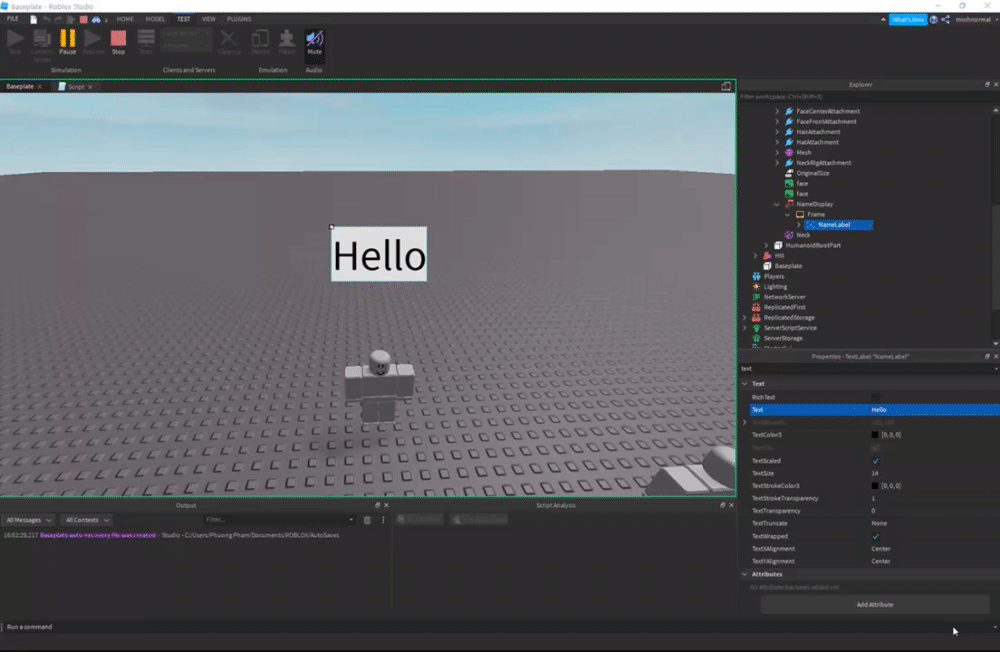1000x652 pixels.
Task: Select the Neck item in the Explorer
Action: pyautogui.click(x=803, y=235)
